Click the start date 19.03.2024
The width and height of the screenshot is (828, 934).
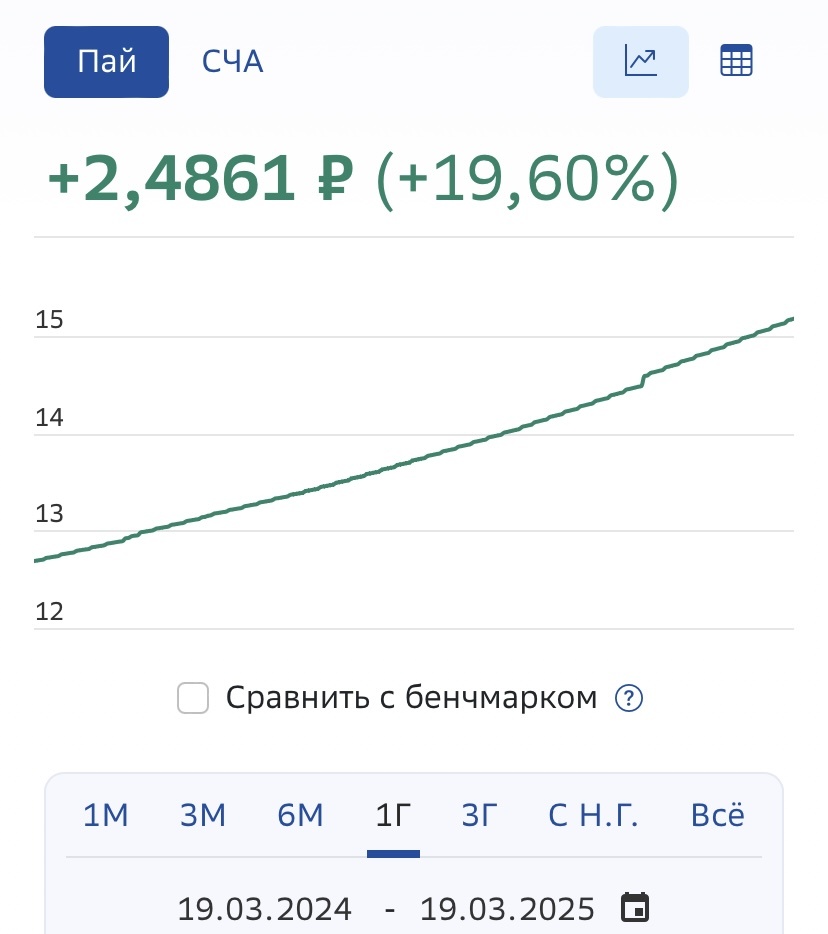[264, 908]
